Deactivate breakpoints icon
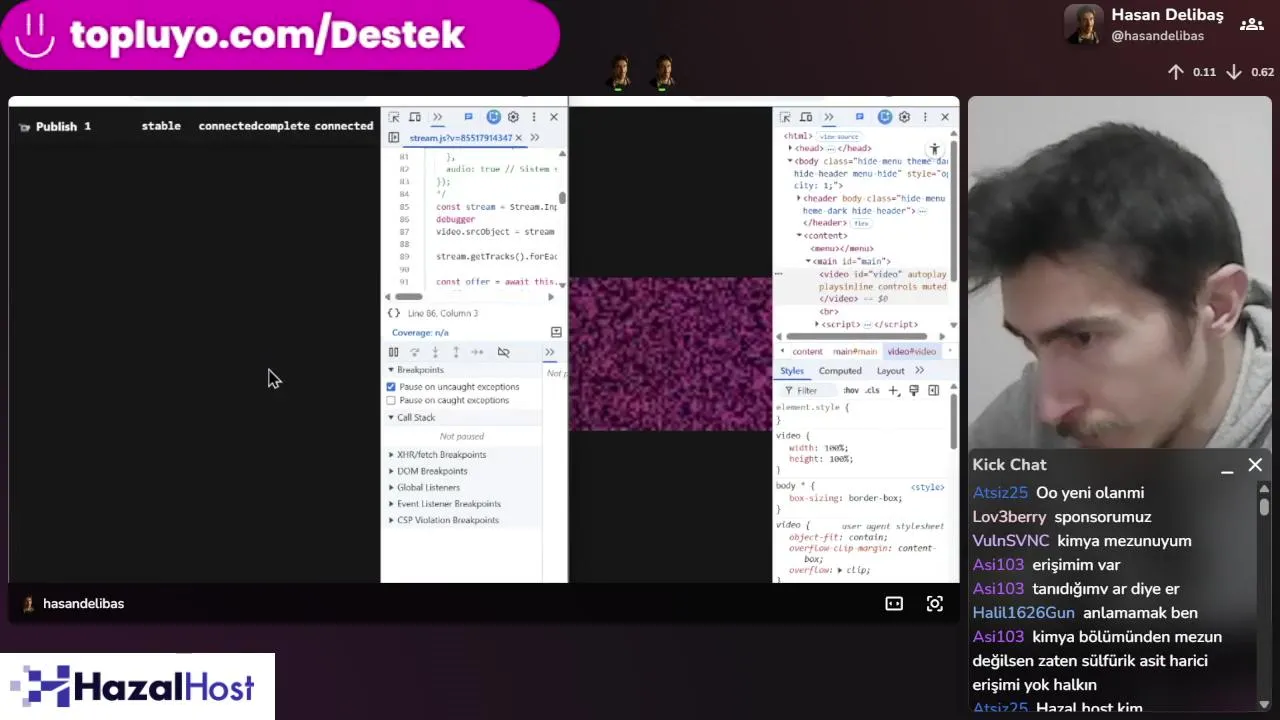 (x=503, y=352)
